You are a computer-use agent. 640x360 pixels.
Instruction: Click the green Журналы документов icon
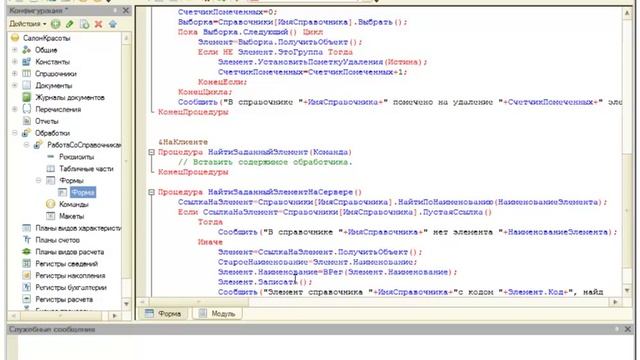(x=27, y=97)
